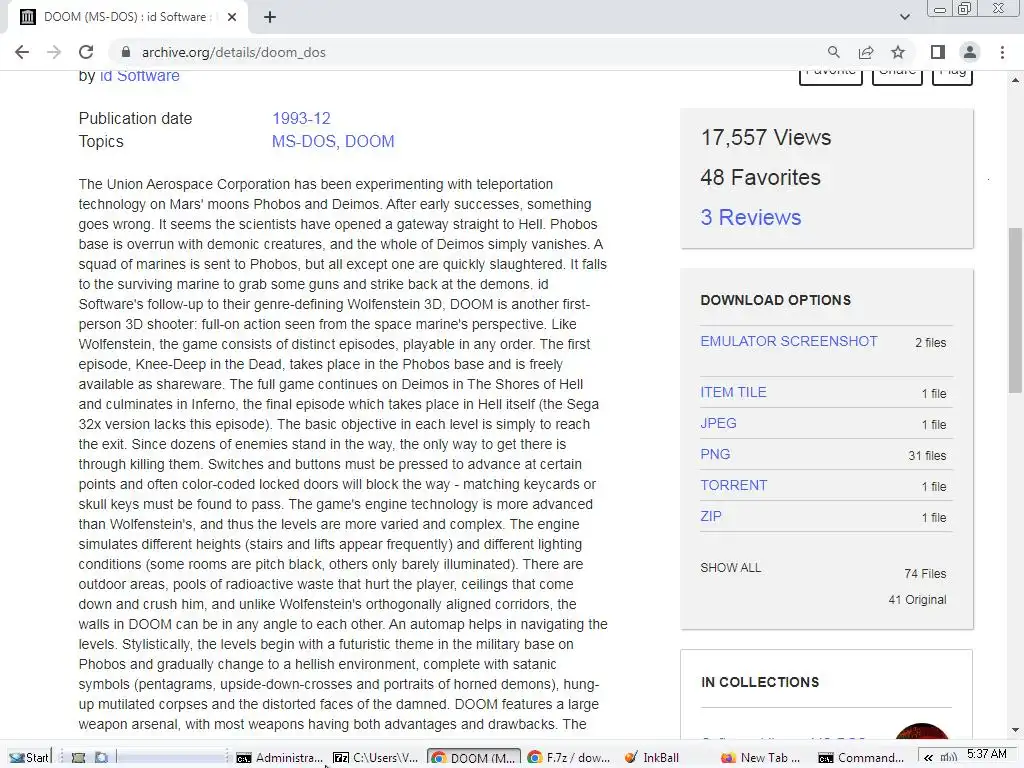1024x768 pixels.
Task: Jump to the 3 Reviews section
Action: point(750,217)
